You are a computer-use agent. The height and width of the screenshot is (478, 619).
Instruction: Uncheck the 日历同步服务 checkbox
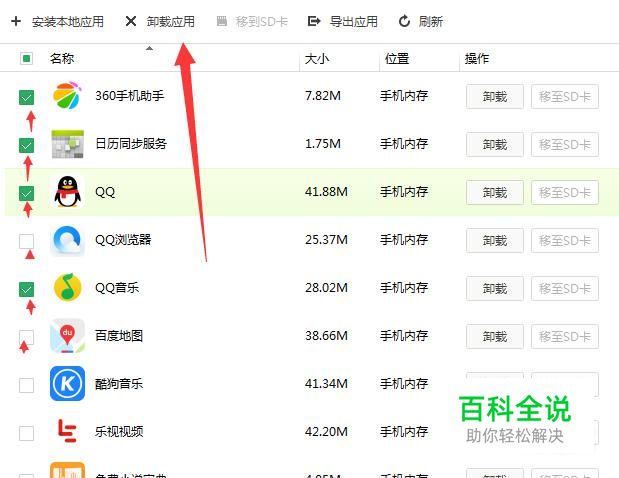(x=26, y=145)
